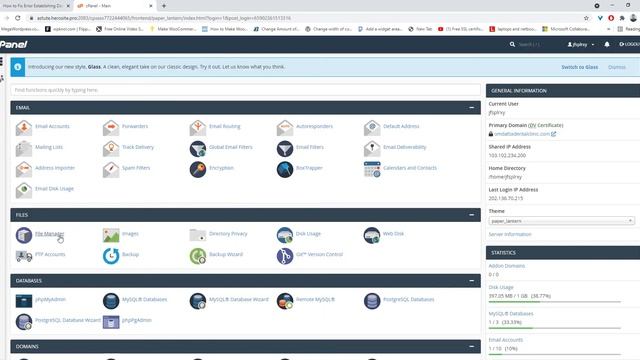Open the Address Importer icon
Screen dimensions: 640x360
point(24,169)
